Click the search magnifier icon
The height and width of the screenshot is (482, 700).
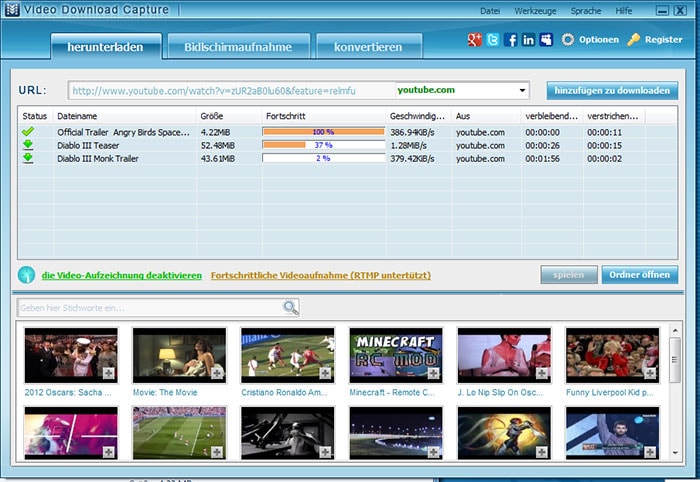pyautogui.click(x=290, y=307)
